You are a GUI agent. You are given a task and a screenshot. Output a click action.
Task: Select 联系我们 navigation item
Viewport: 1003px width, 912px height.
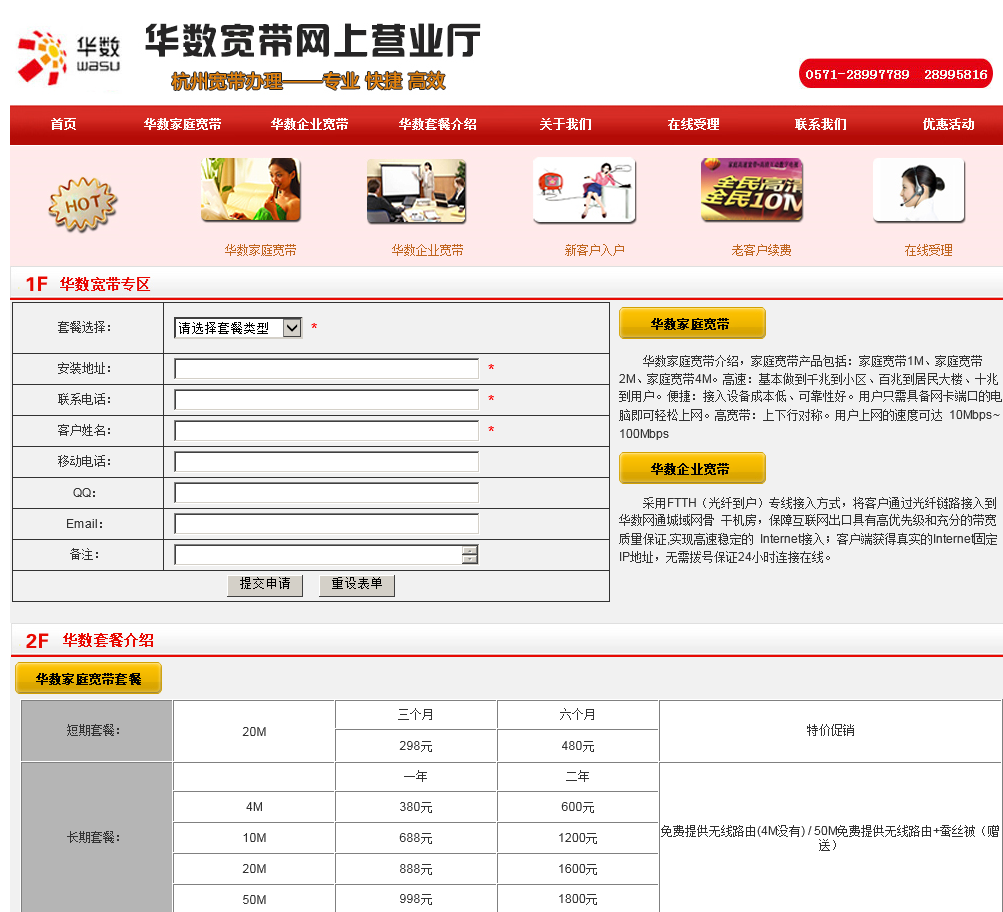click(x=821, y=124)
